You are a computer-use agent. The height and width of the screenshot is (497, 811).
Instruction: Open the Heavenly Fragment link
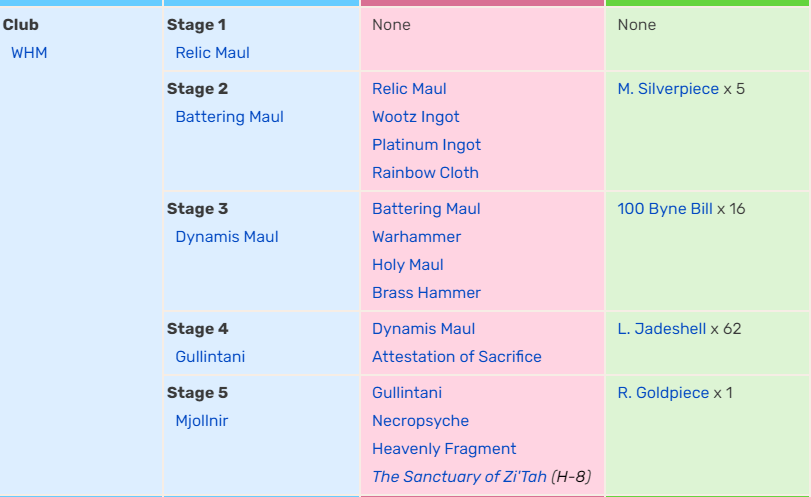click(x=444, y=449)
